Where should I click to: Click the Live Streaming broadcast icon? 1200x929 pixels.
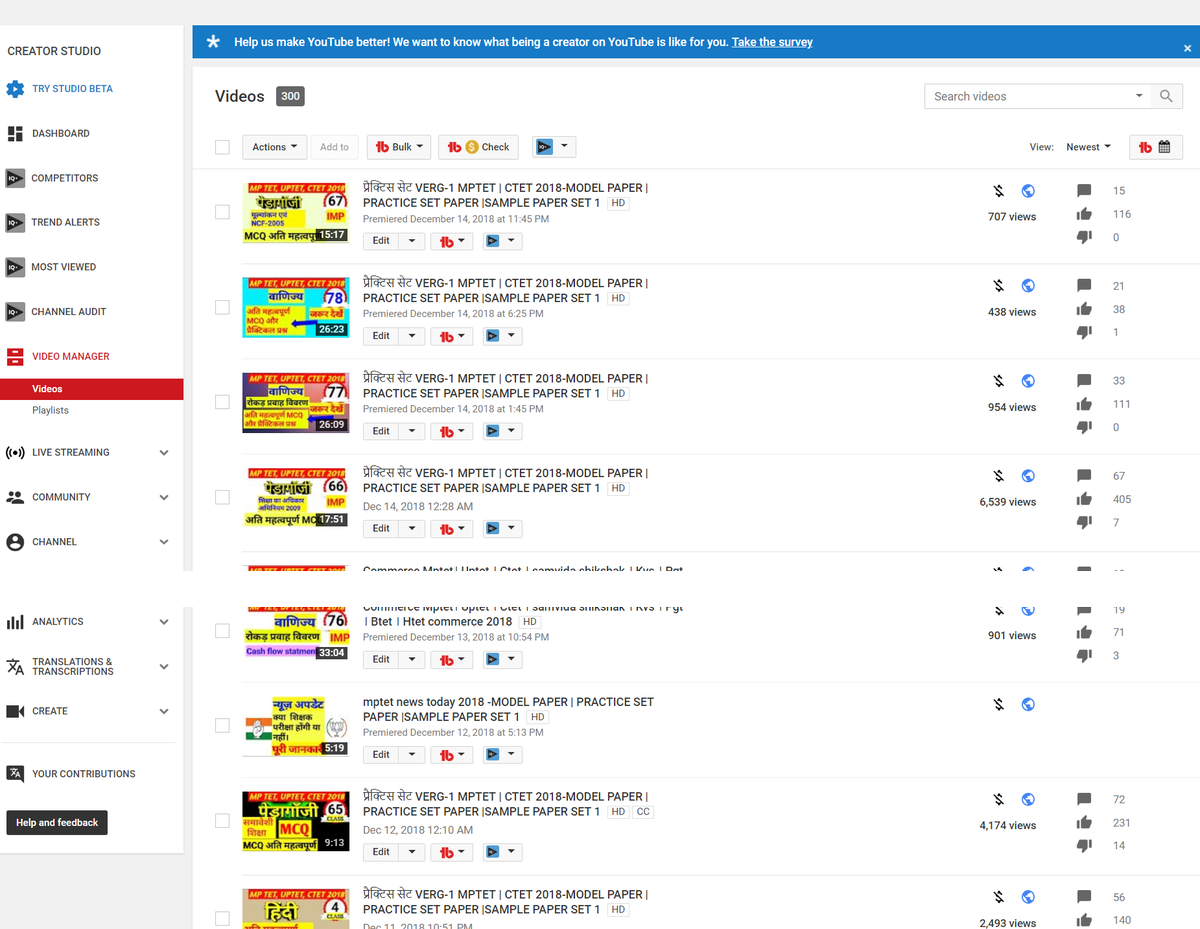pyautogui.click(x=15, y=453)
